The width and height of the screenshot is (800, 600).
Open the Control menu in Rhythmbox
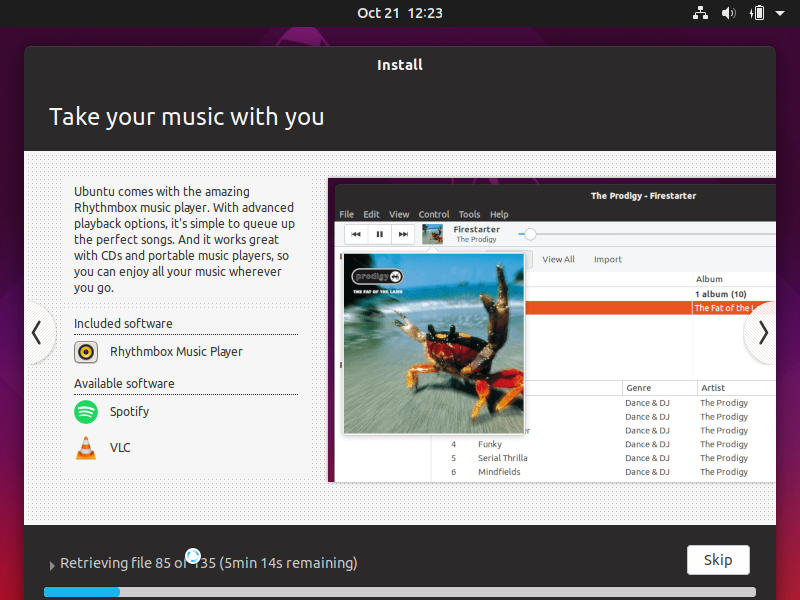tap(434, 214)
